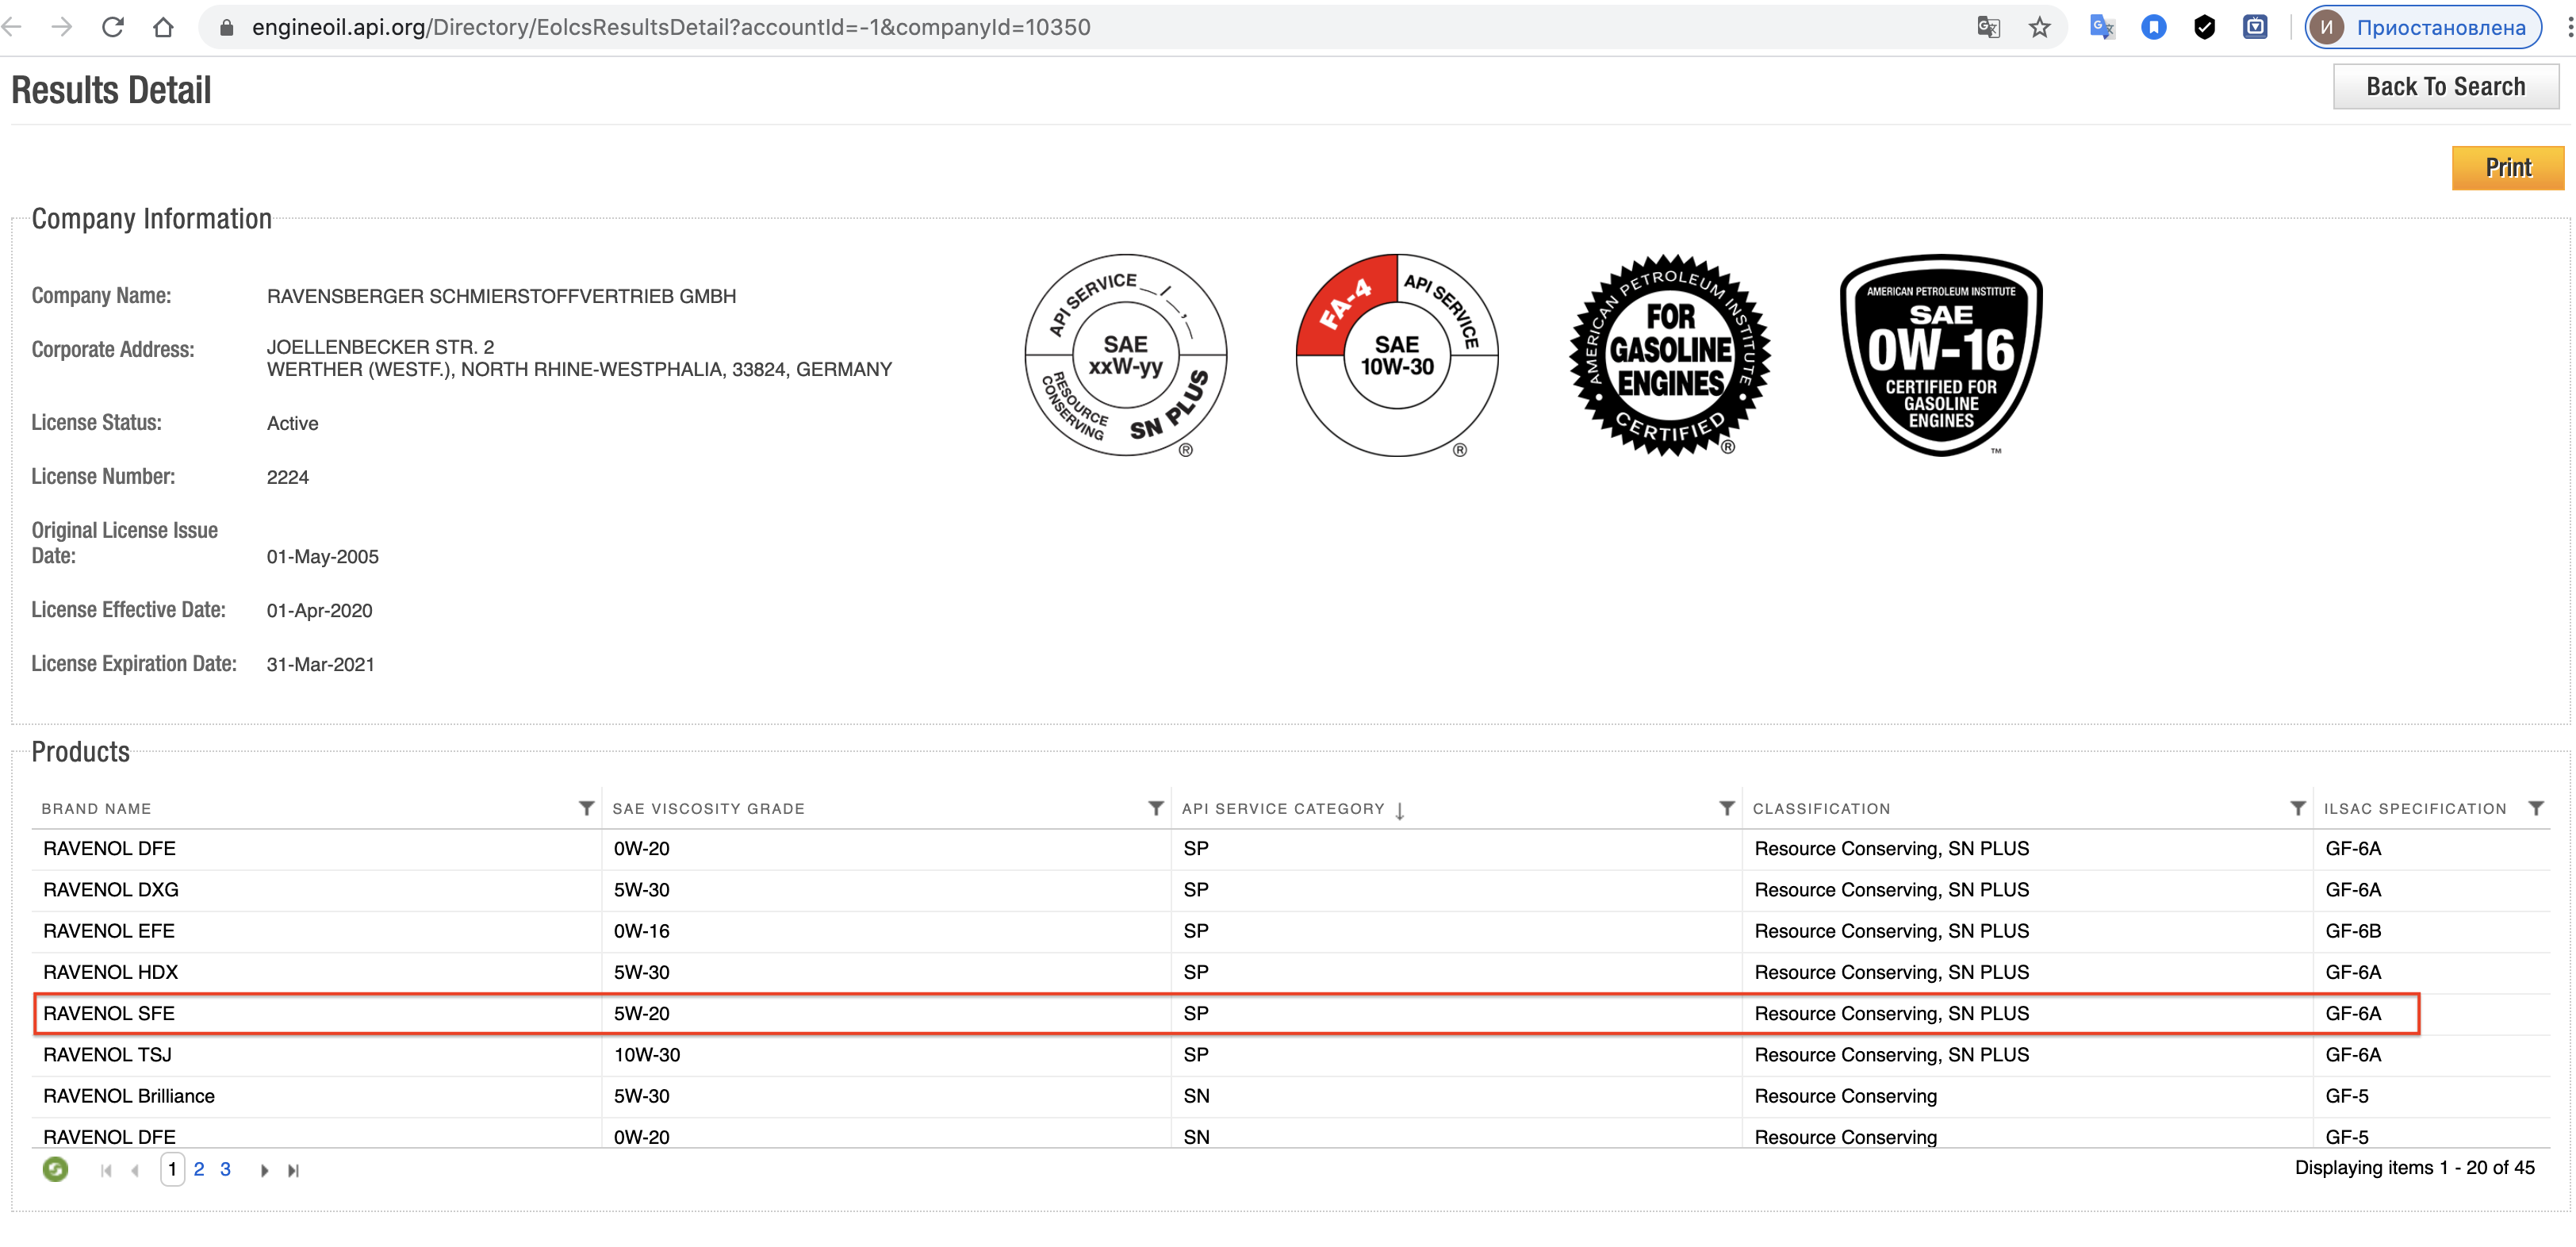Click the address bar URL

click(671, 27)
